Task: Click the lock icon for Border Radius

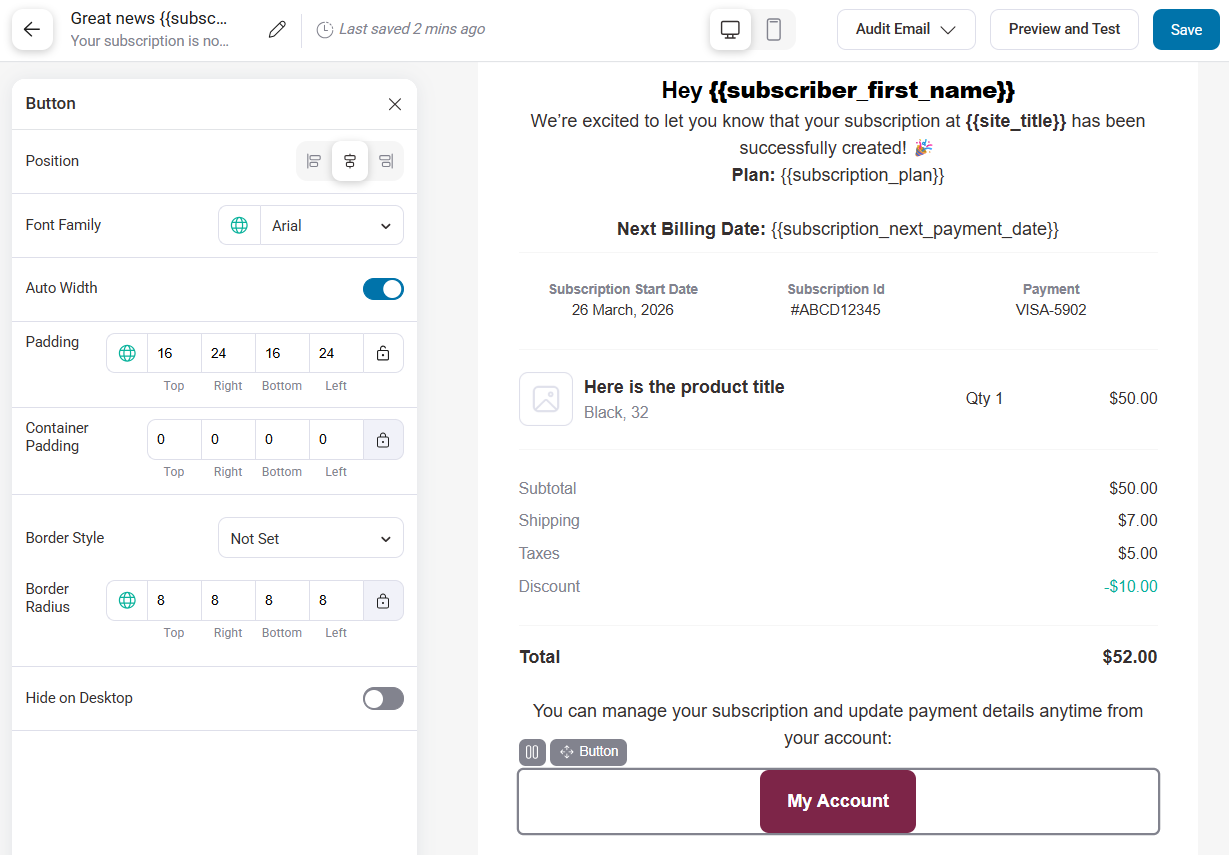Action: point(383,600)
